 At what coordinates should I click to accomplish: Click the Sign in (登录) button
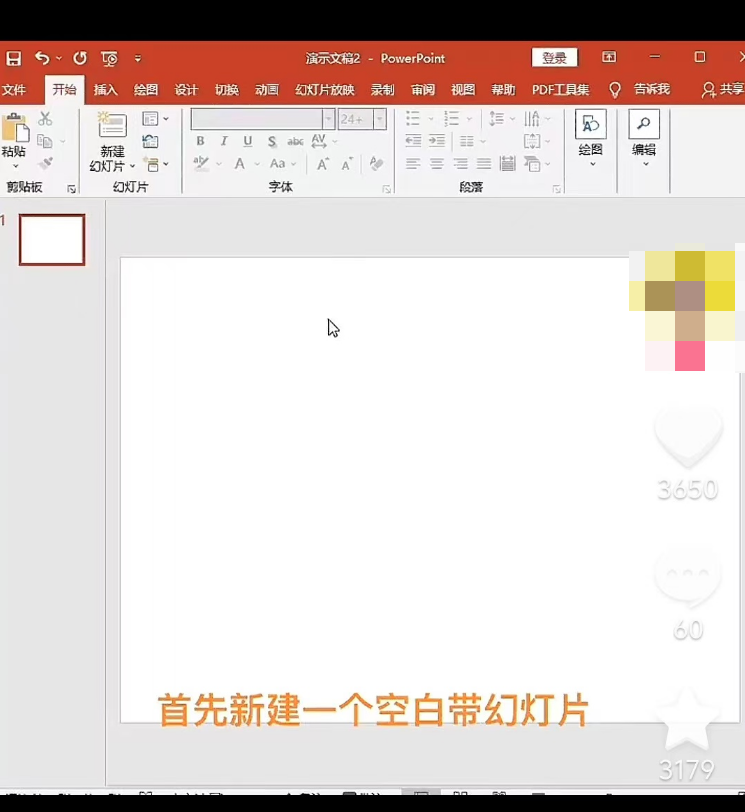tap(555, 58)
